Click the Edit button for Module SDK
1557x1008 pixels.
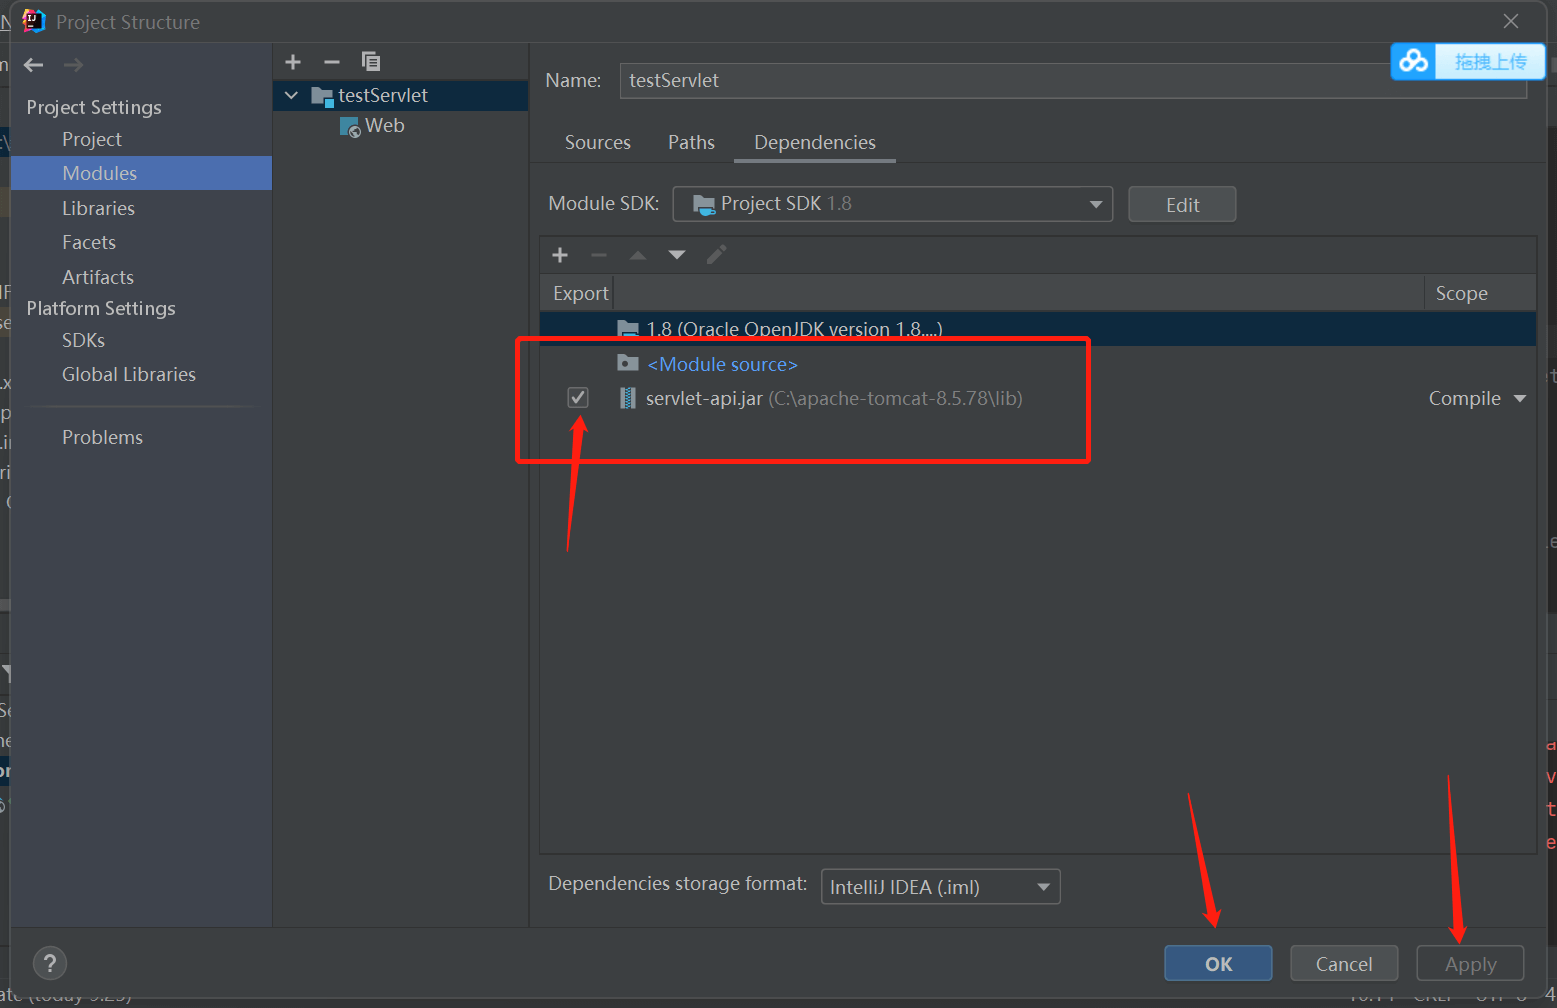(x=1182, y=205)
